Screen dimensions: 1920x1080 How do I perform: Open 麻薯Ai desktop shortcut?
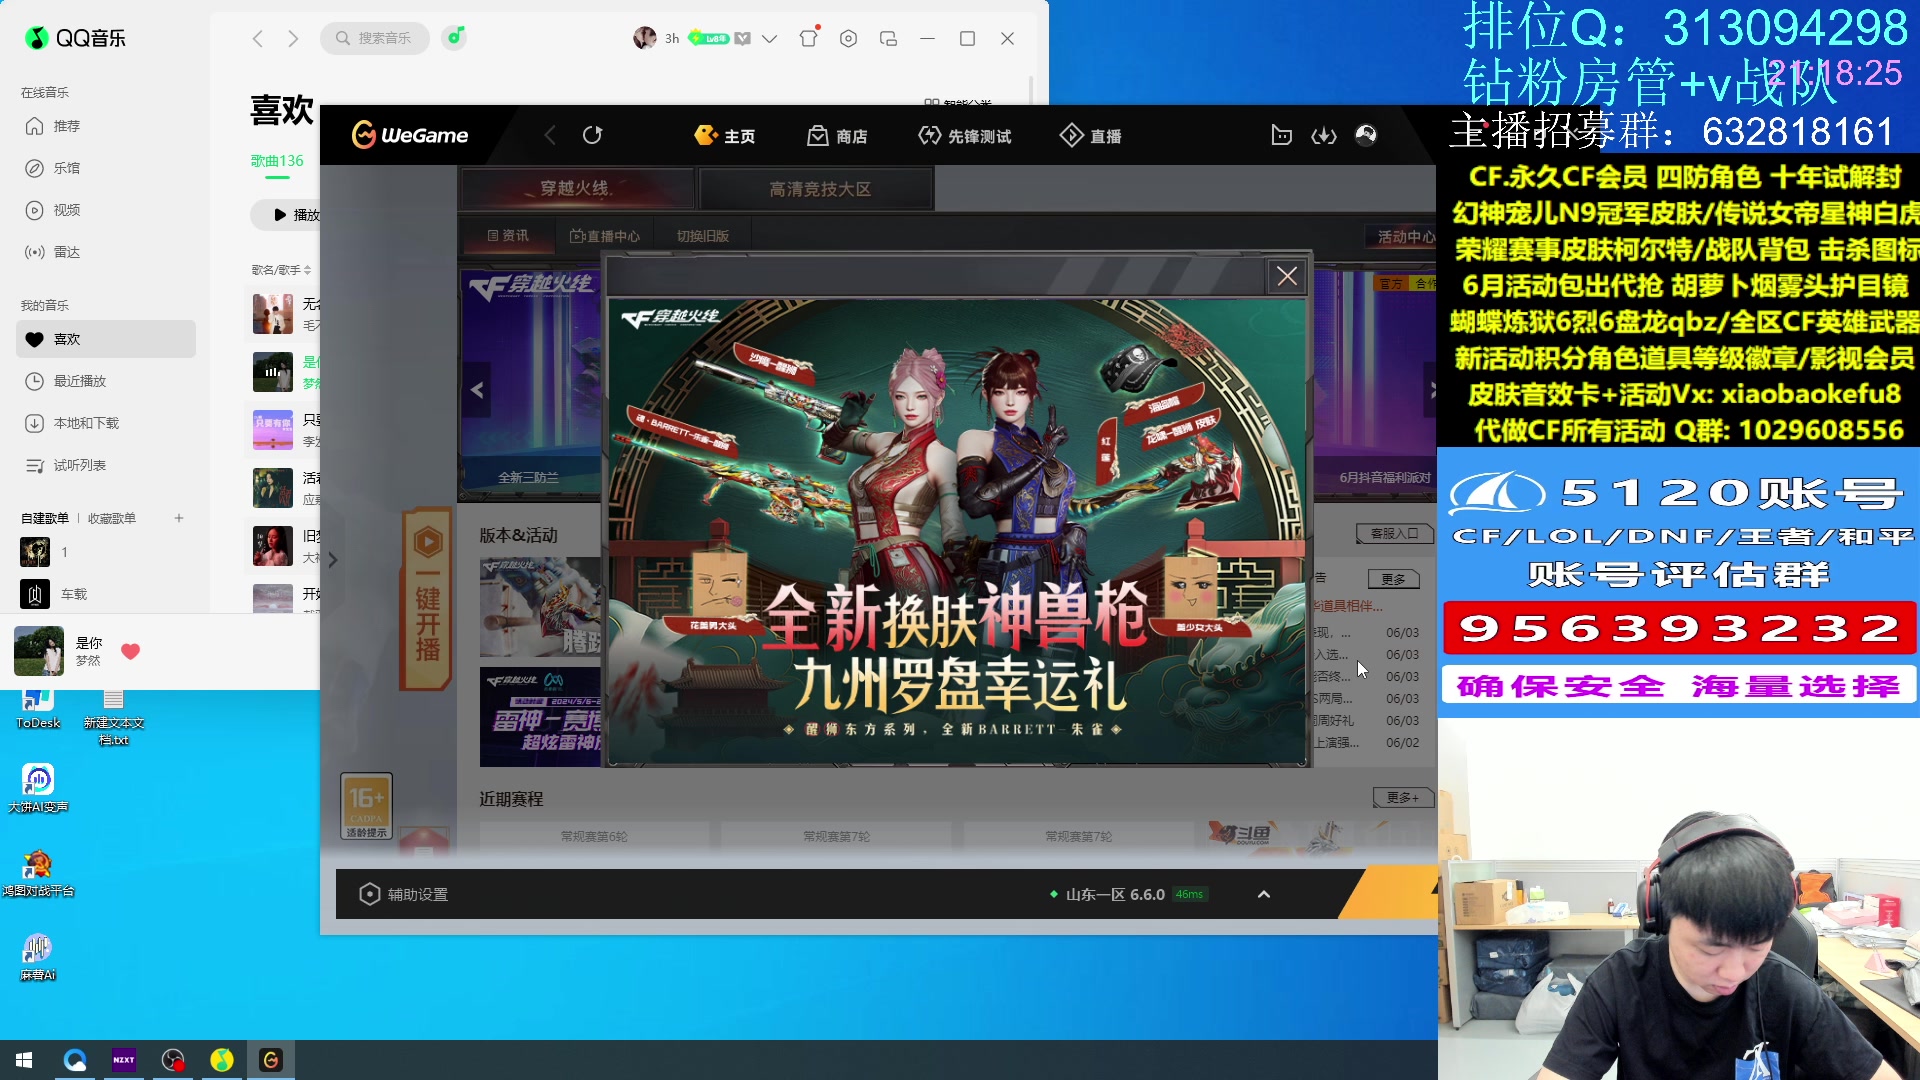(x=38, y=957)
